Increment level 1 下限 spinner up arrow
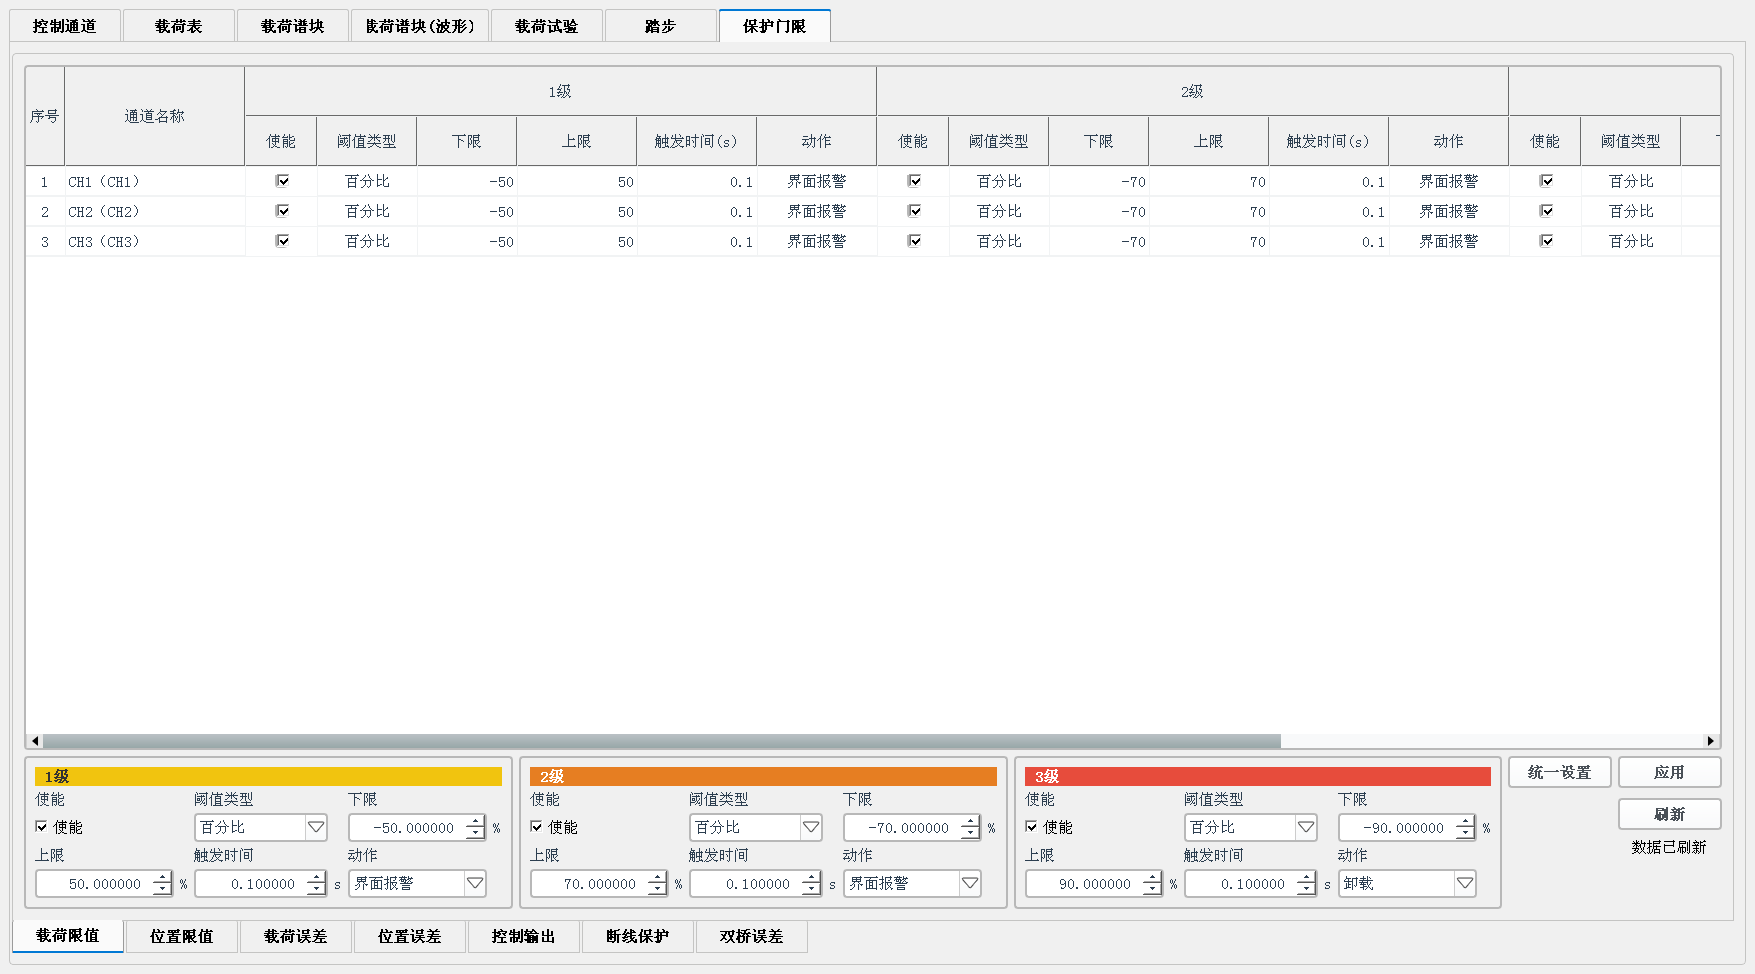 click(x=475, y=822)
